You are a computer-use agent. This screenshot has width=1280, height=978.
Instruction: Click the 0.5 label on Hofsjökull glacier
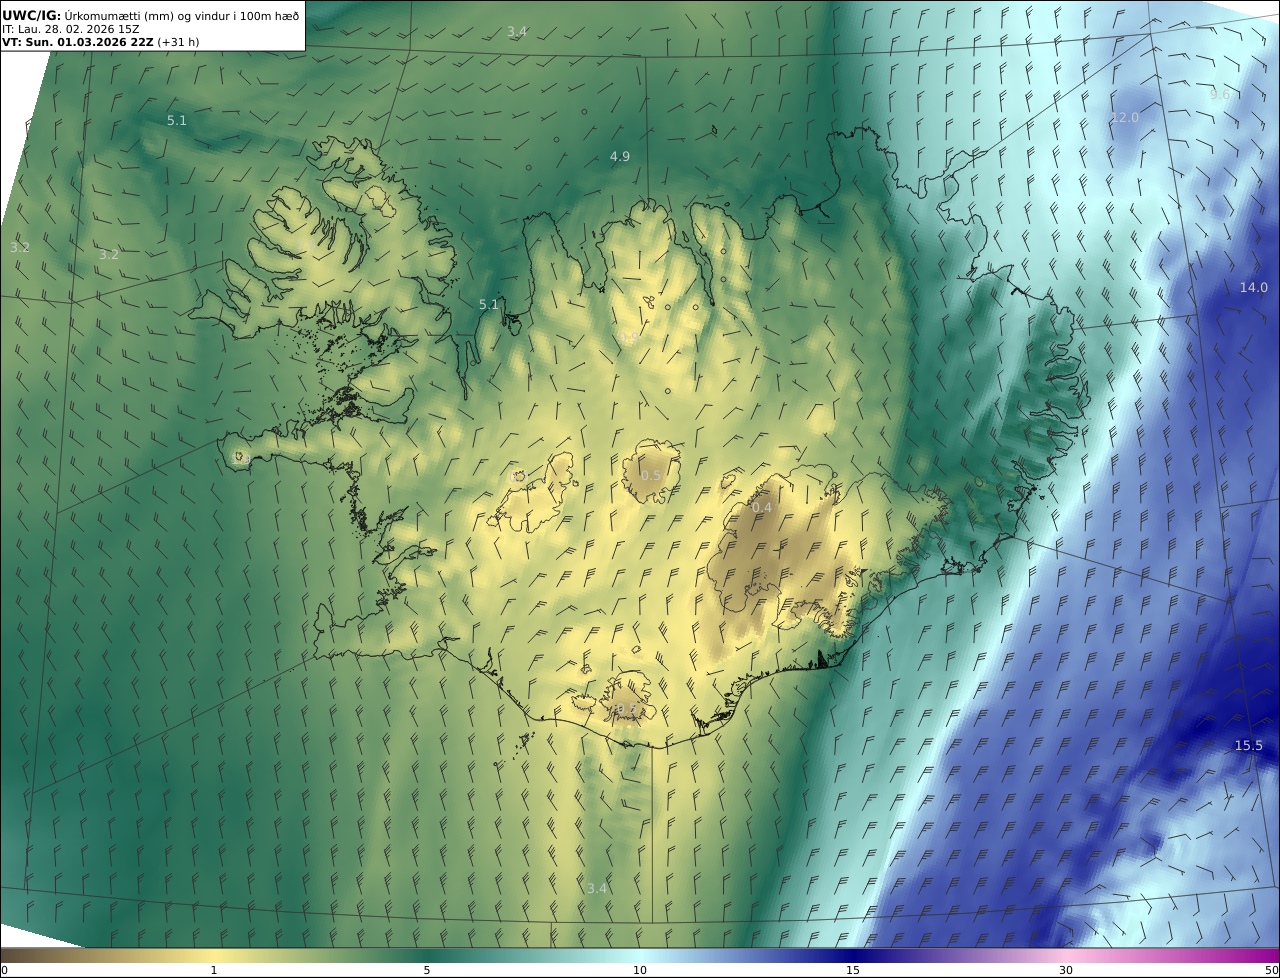(x=651, y=475)
